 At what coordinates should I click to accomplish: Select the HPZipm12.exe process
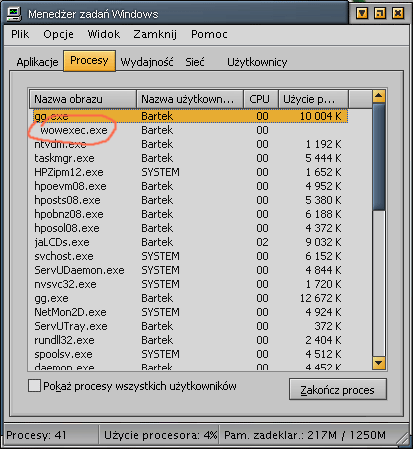click(191, 172)
